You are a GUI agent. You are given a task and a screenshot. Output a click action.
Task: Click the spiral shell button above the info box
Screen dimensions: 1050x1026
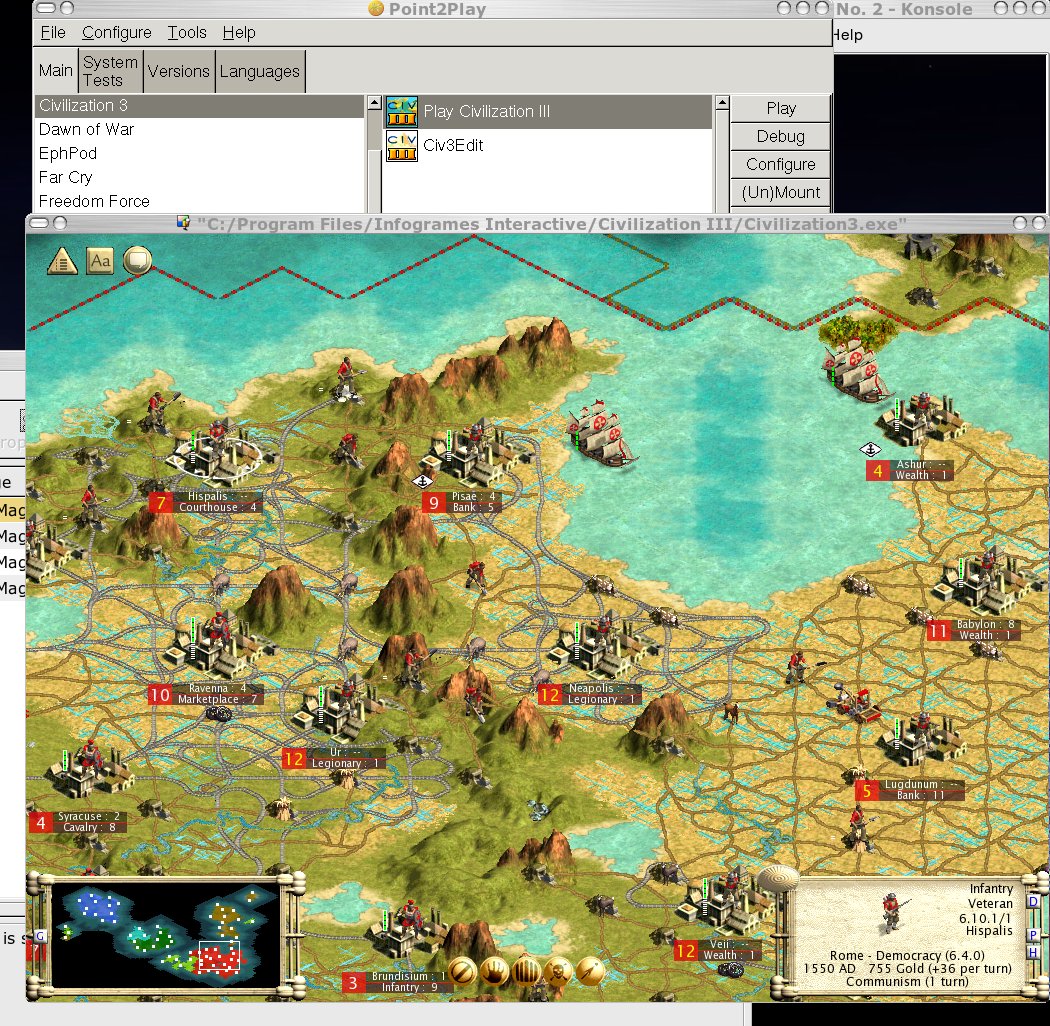coord(778,878)
